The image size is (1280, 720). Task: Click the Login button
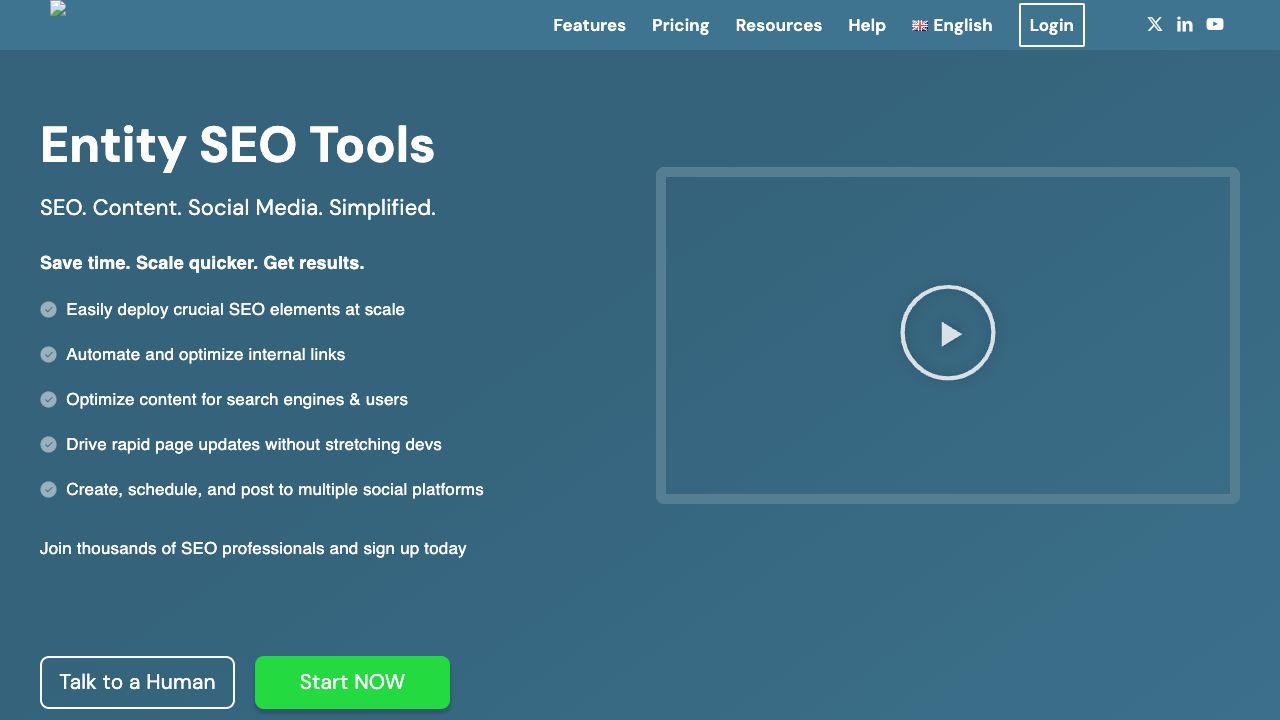(1051, 25)
